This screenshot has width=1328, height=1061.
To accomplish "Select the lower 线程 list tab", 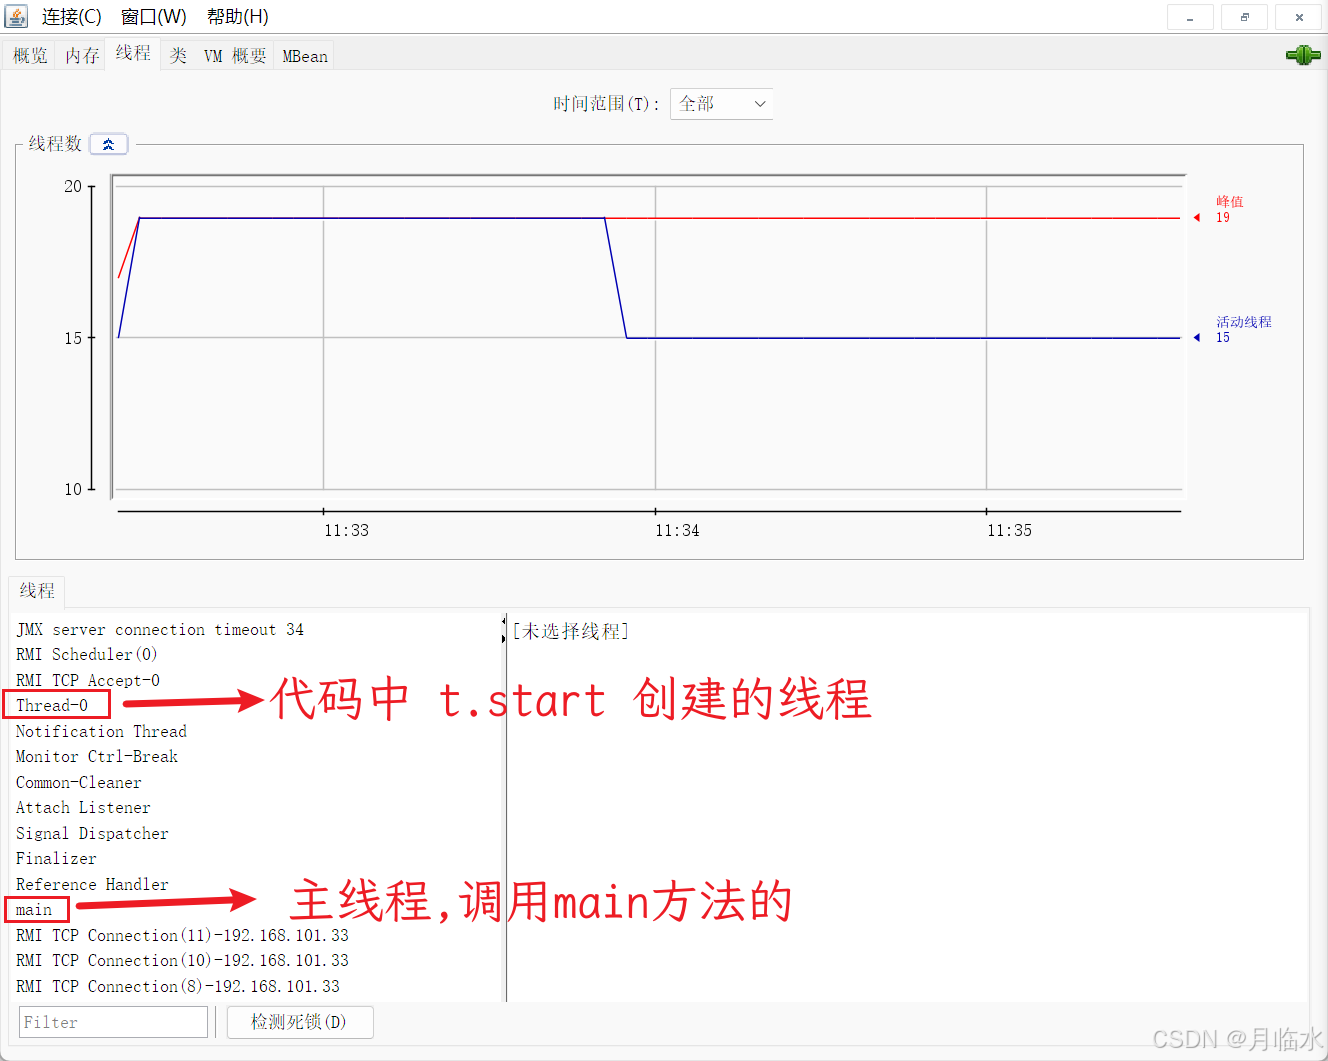I will click(x=37, y=591).
